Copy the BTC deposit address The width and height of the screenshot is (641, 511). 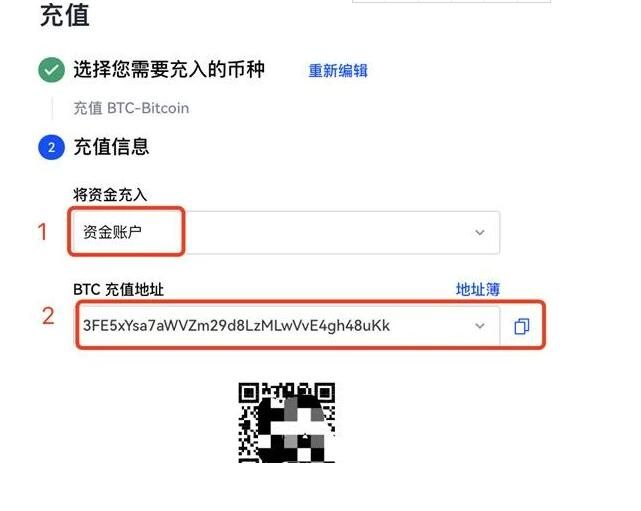521,326
